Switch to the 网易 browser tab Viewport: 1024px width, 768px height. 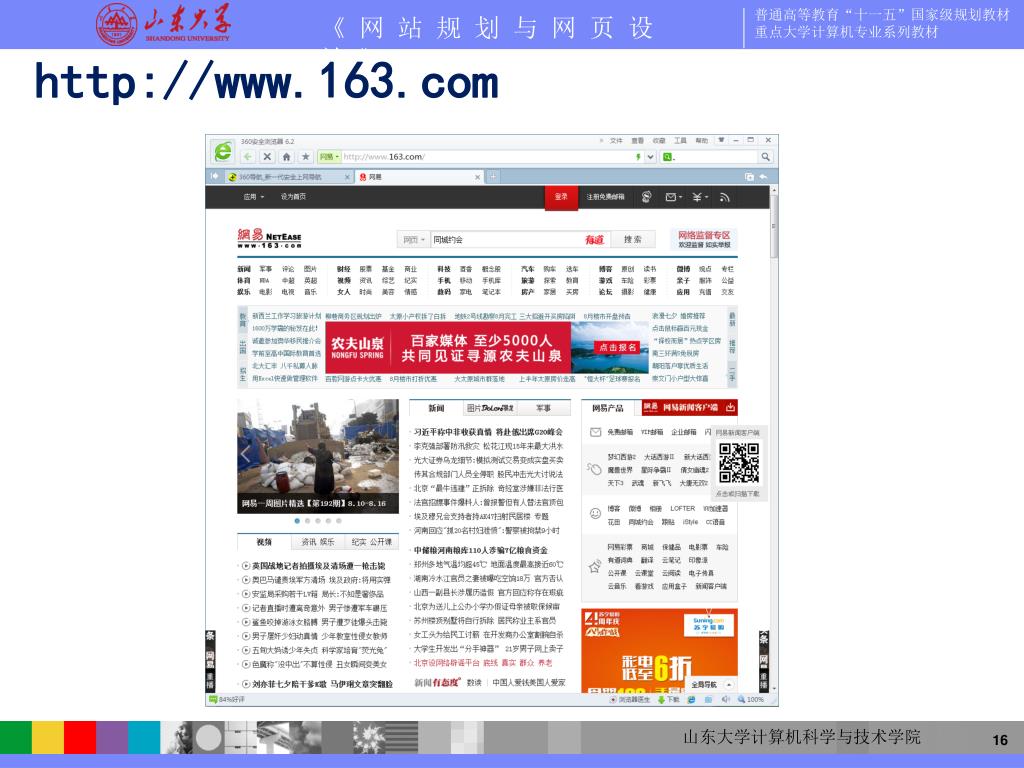420,177
